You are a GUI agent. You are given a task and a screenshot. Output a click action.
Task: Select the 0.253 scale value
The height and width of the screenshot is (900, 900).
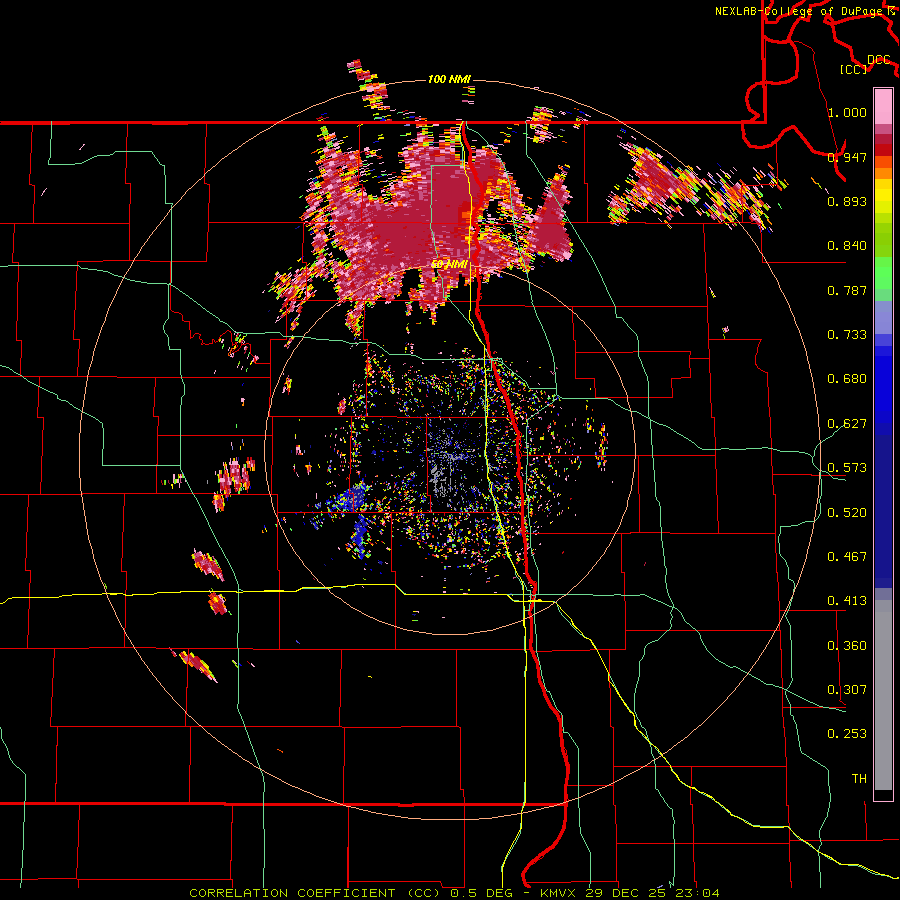coord(847,734)
